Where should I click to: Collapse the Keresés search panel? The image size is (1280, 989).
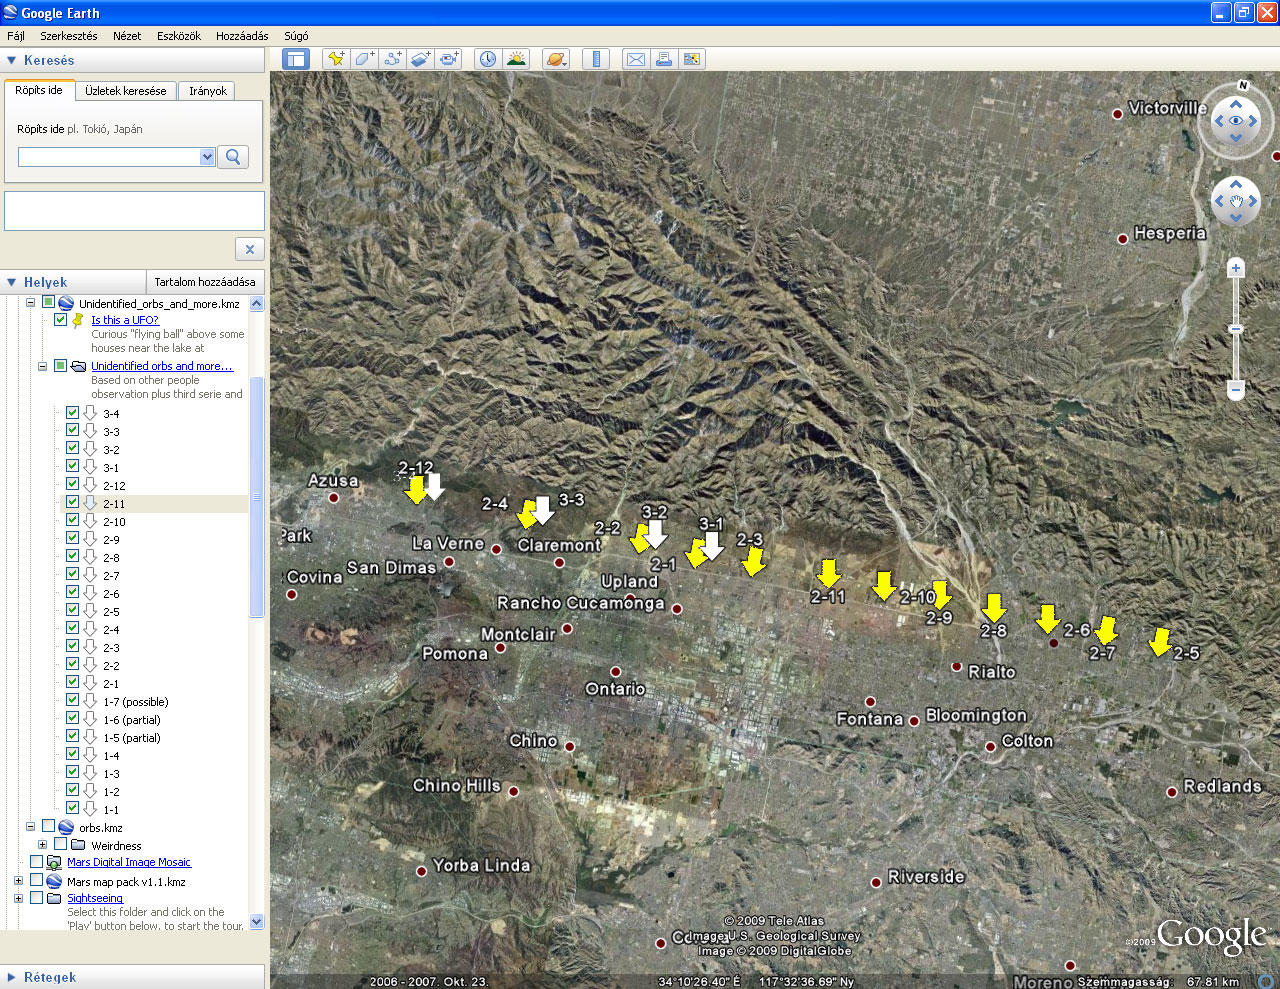pos(12,60)
